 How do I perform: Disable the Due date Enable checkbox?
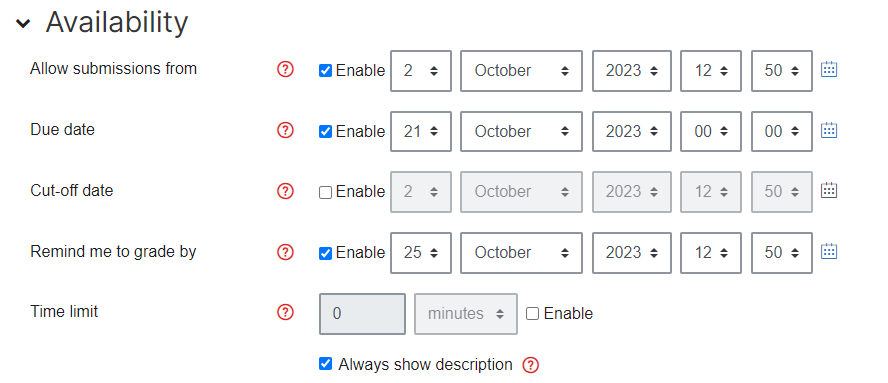326,132
